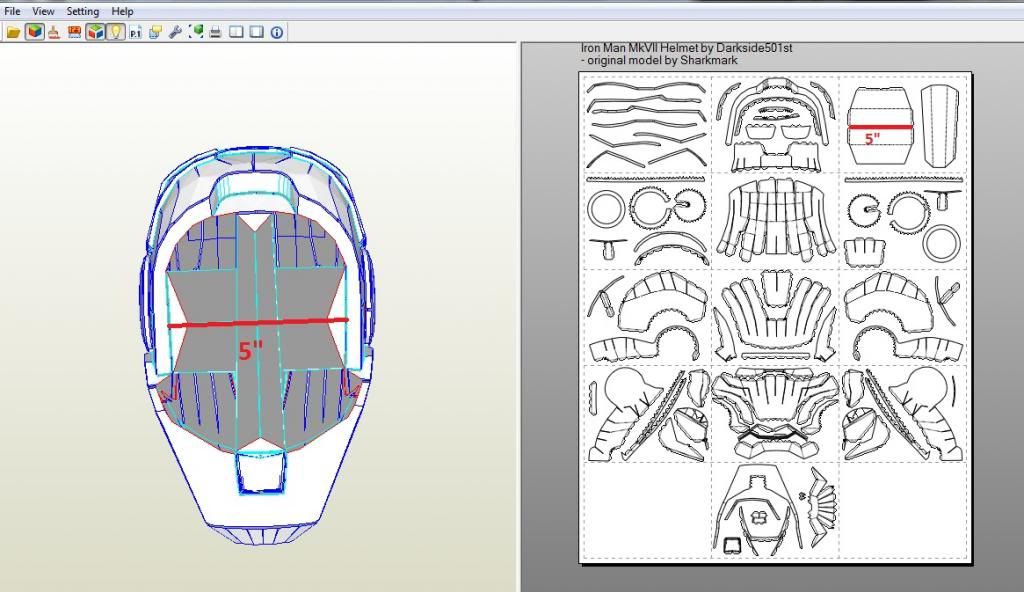Toggle the cube with white edges button

95,32
